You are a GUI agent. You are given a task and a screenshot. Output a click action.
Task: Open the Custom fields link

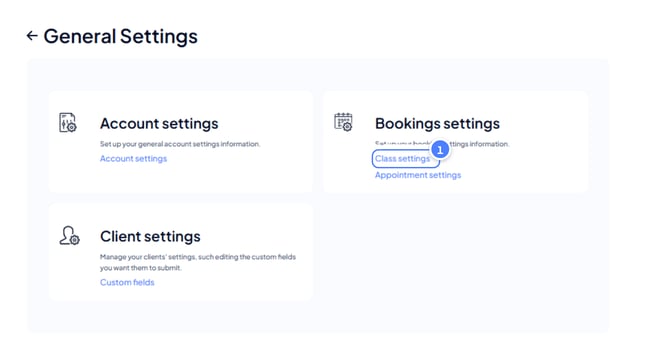point(127,282)
